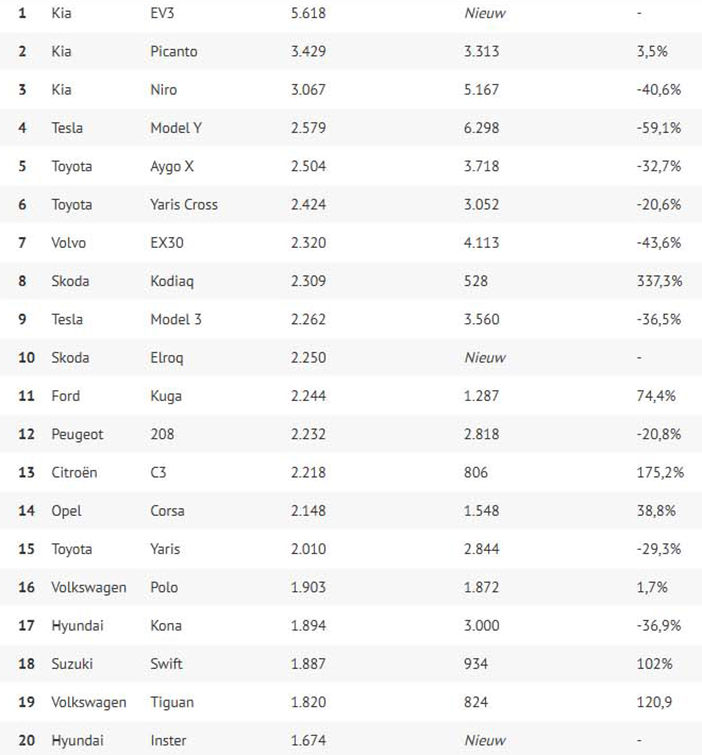702x755 pixels.
Task: Select the Opel Corsa model name
Action: click(167, 510)
